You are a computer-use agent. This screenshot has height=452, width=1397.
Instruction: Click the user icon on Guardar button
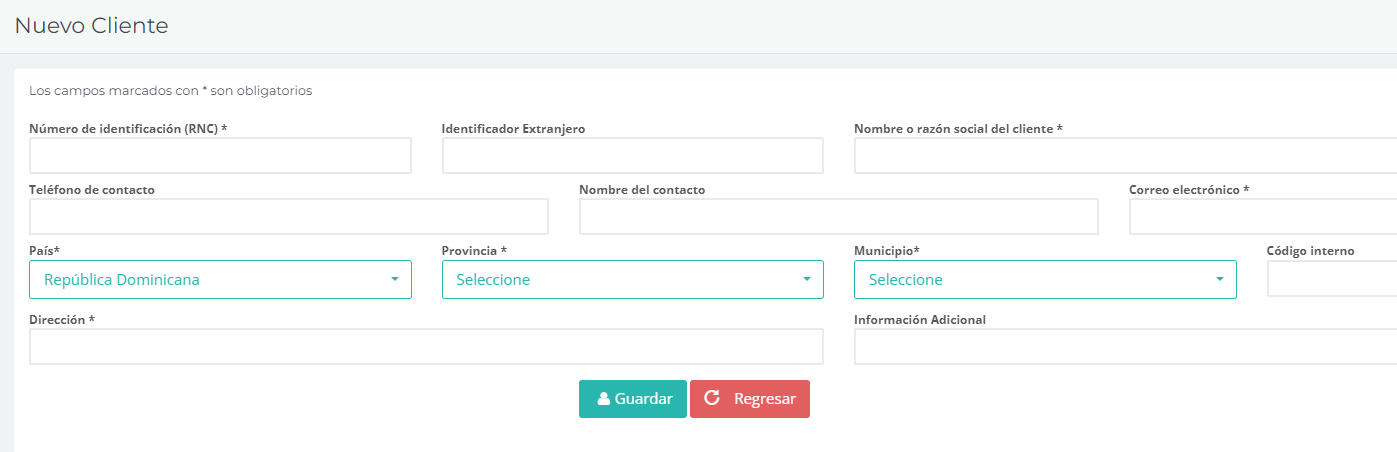coord(603,399)
